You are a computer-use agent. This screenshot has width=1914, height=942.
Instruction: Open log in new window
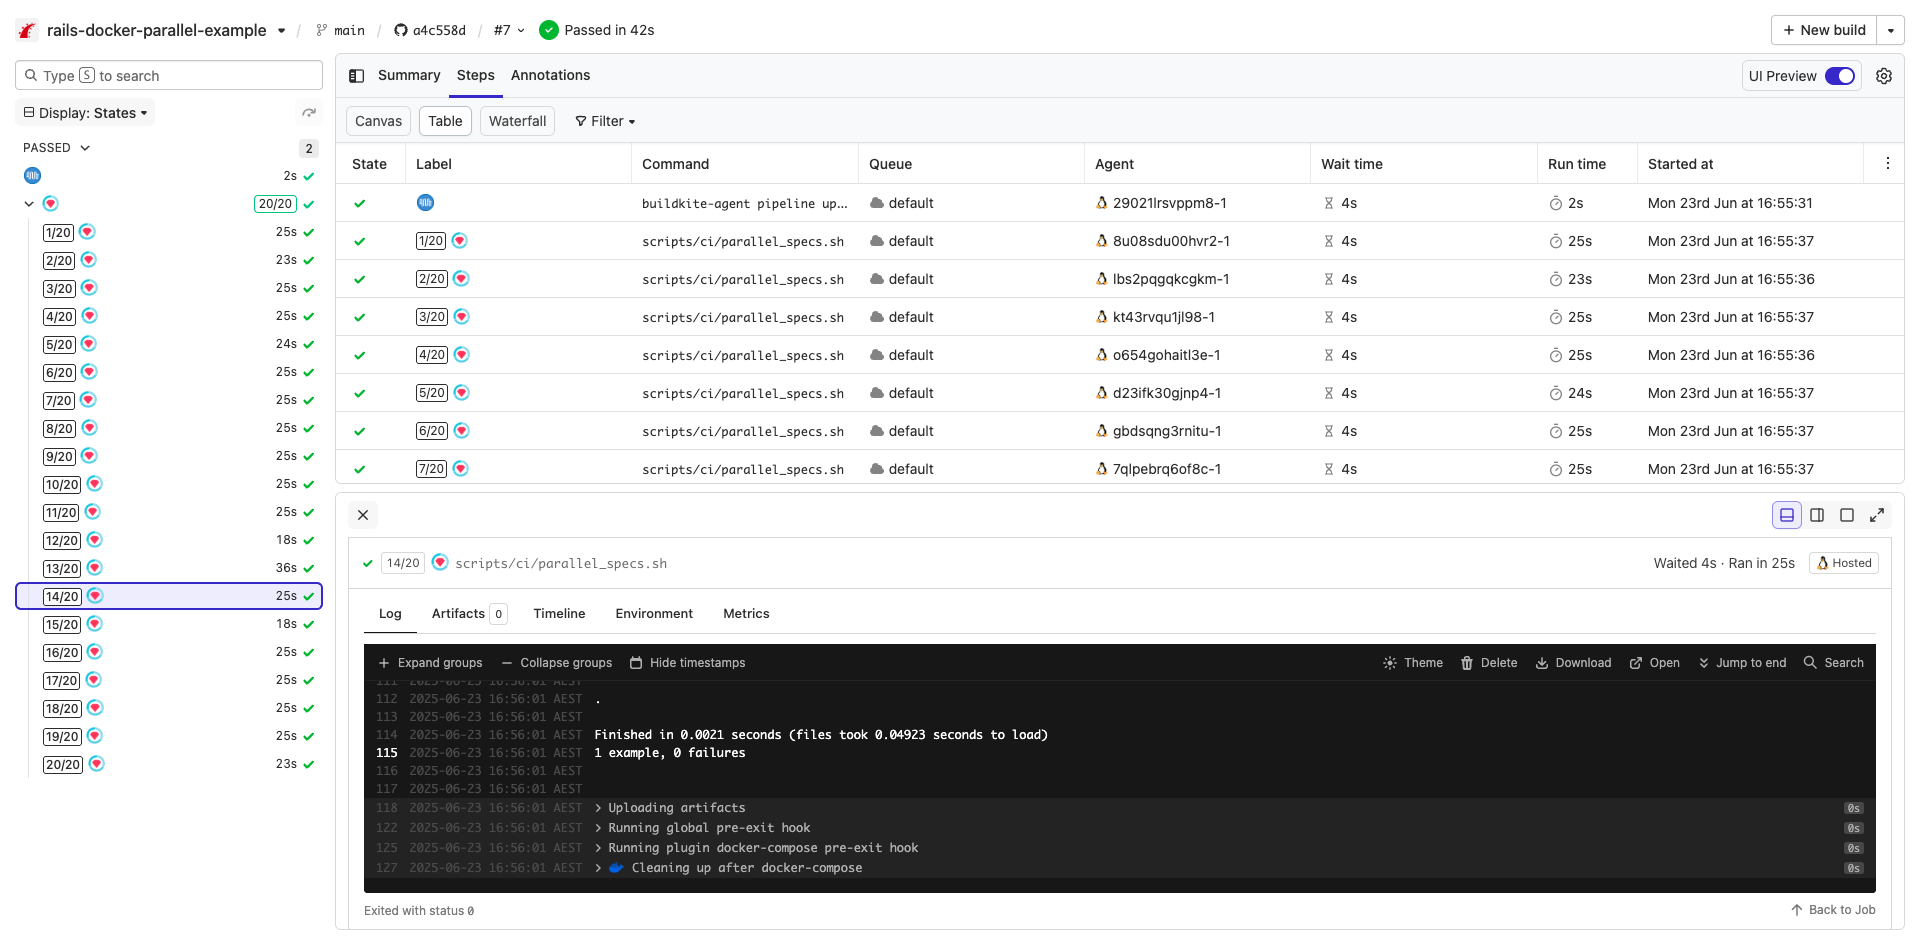tap(1655, 663)
